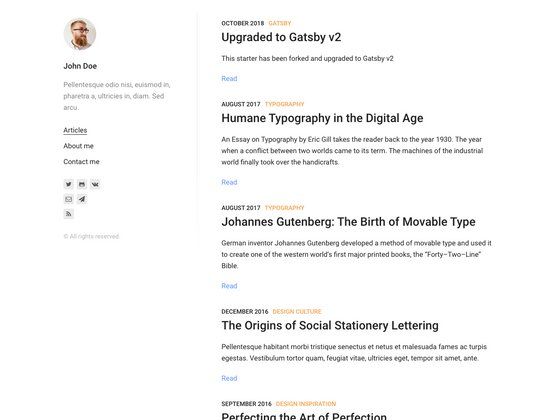The image size is (560, 420).
Task: Filter by Gatsby category tag
Action: (x=280, y=23)
